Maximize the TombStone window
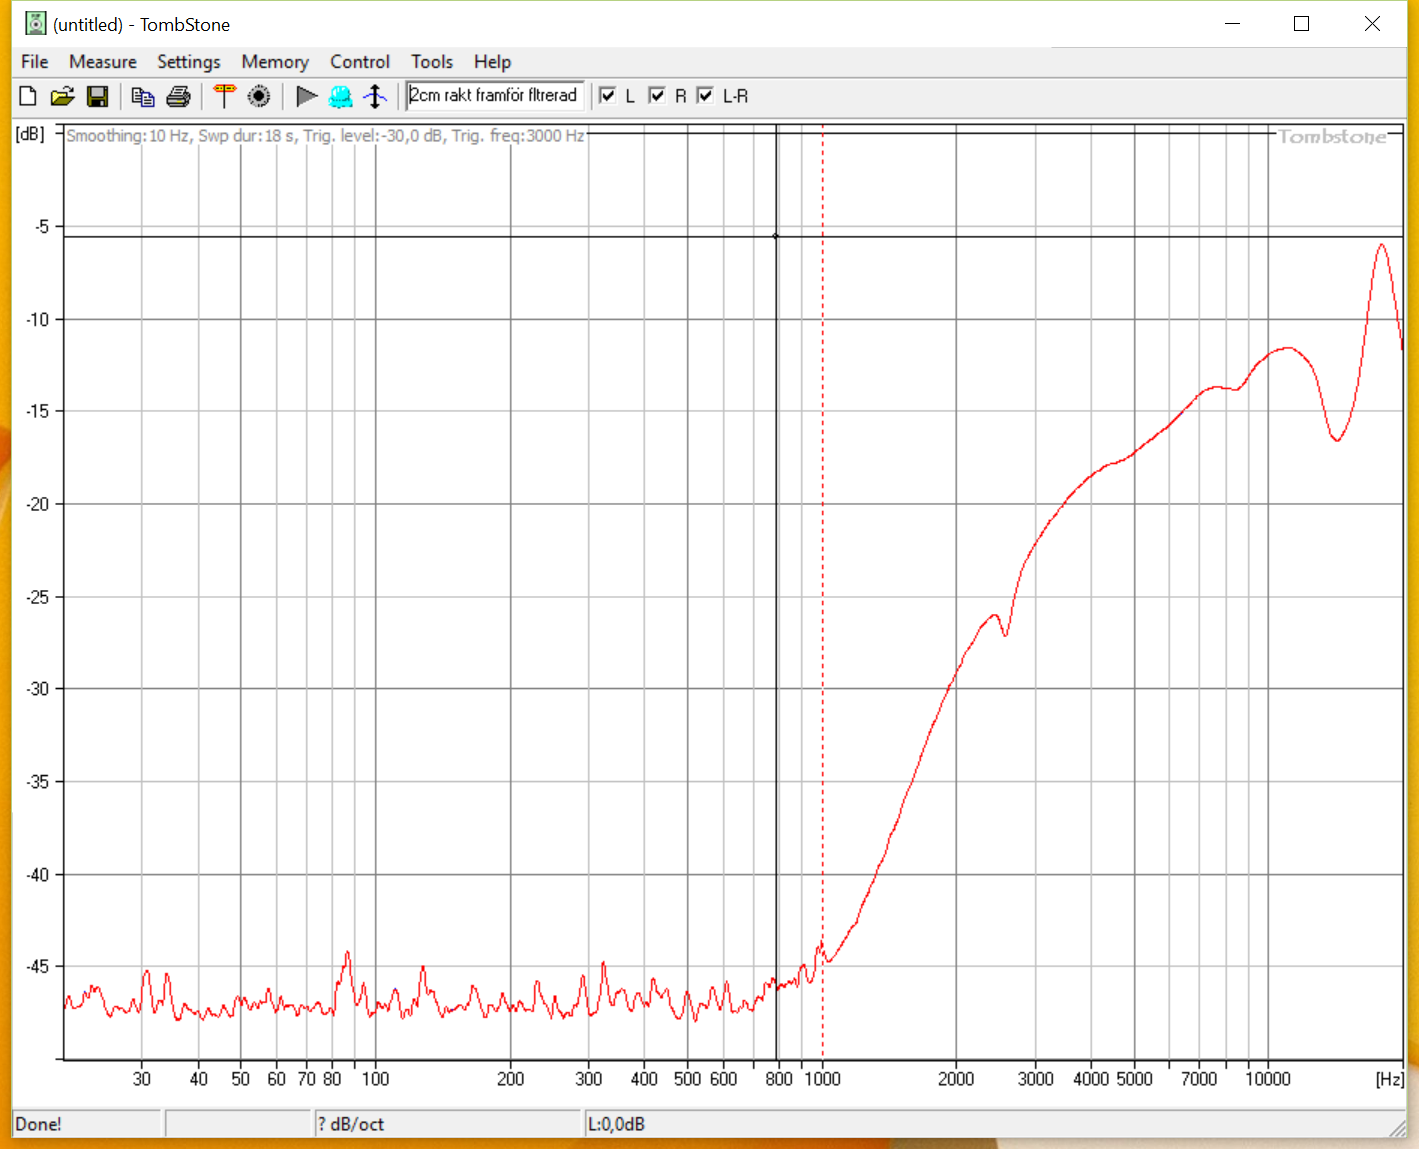Screen dimensions: 1419x1149 click(1301, 24)
